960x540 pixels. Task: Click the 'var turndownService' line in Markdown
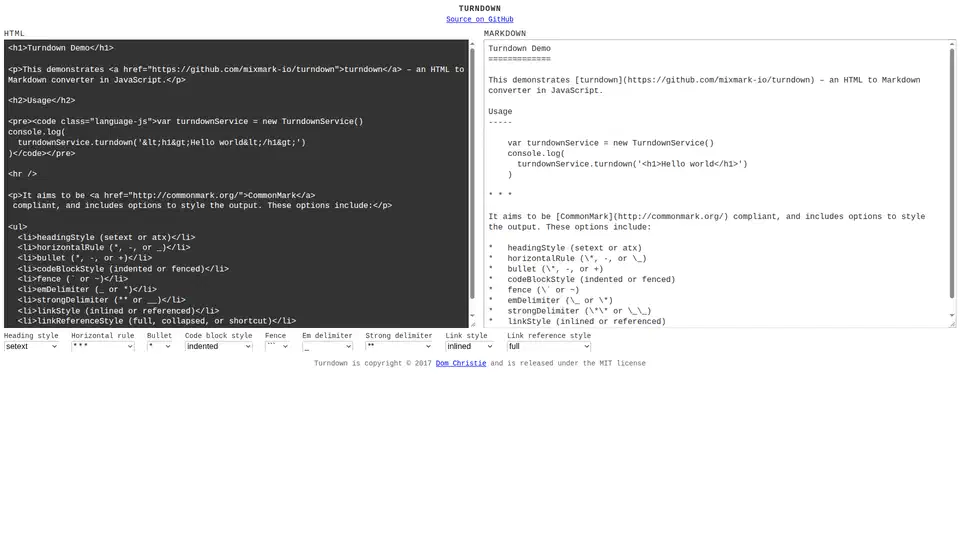[610, 143]
